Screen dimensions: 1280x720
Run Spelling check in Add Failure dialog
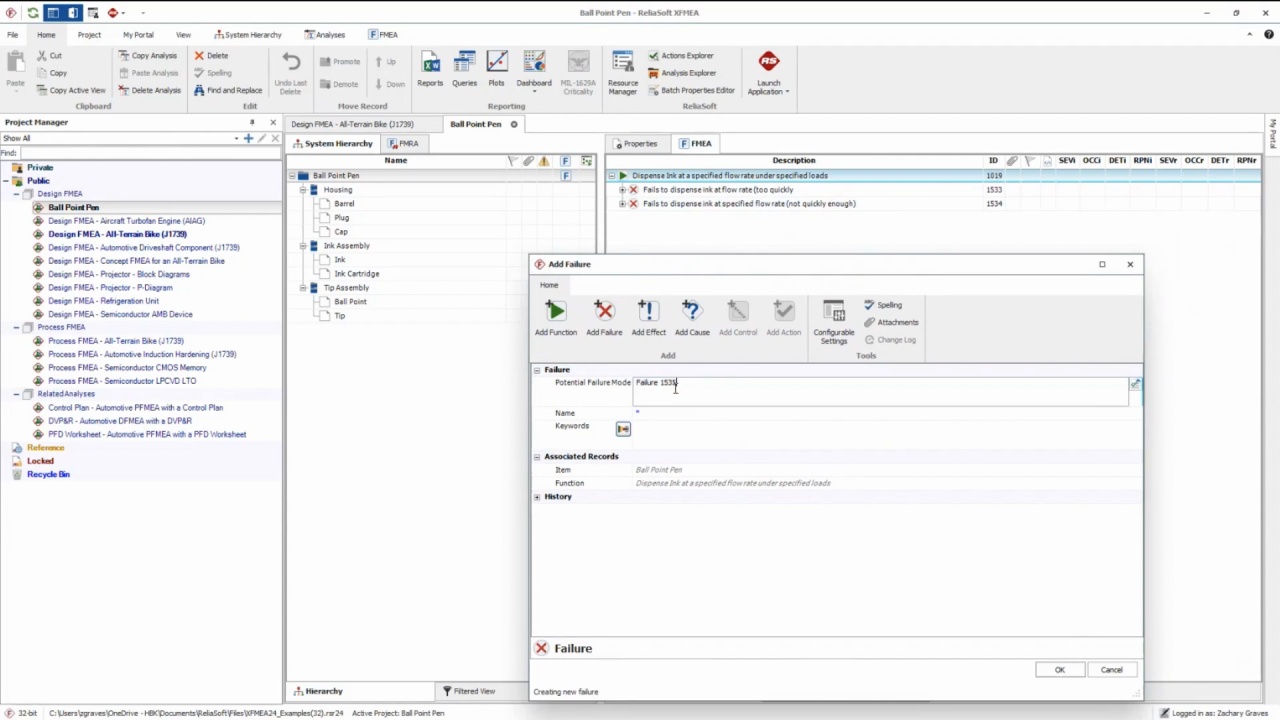click(883, 305)
